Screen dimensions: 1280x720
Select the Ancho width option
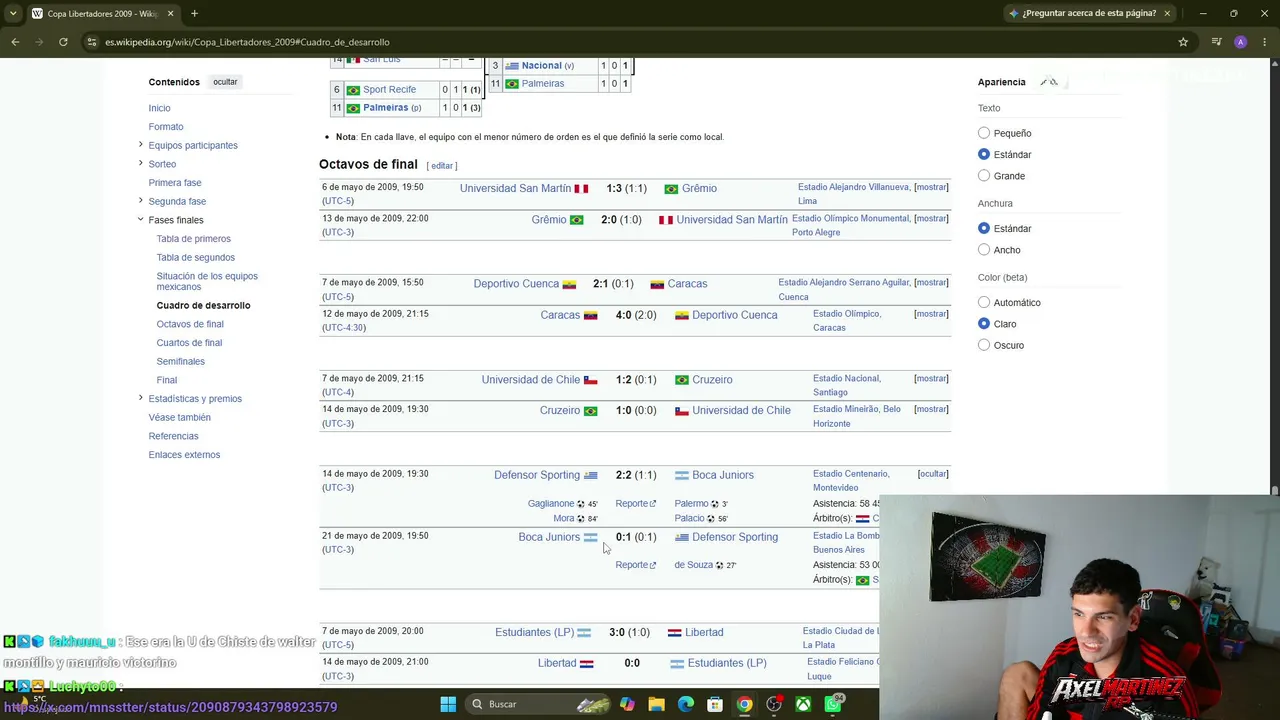coord(984,250)
